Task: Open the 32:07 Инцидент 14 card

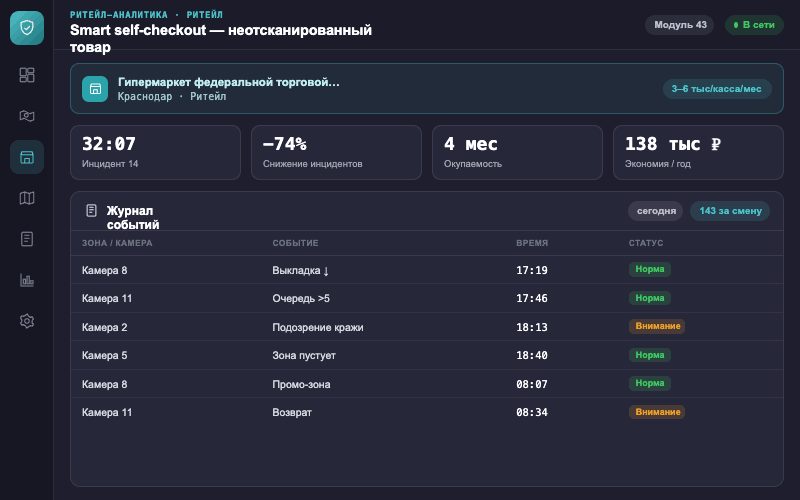Action: (155, 153)
